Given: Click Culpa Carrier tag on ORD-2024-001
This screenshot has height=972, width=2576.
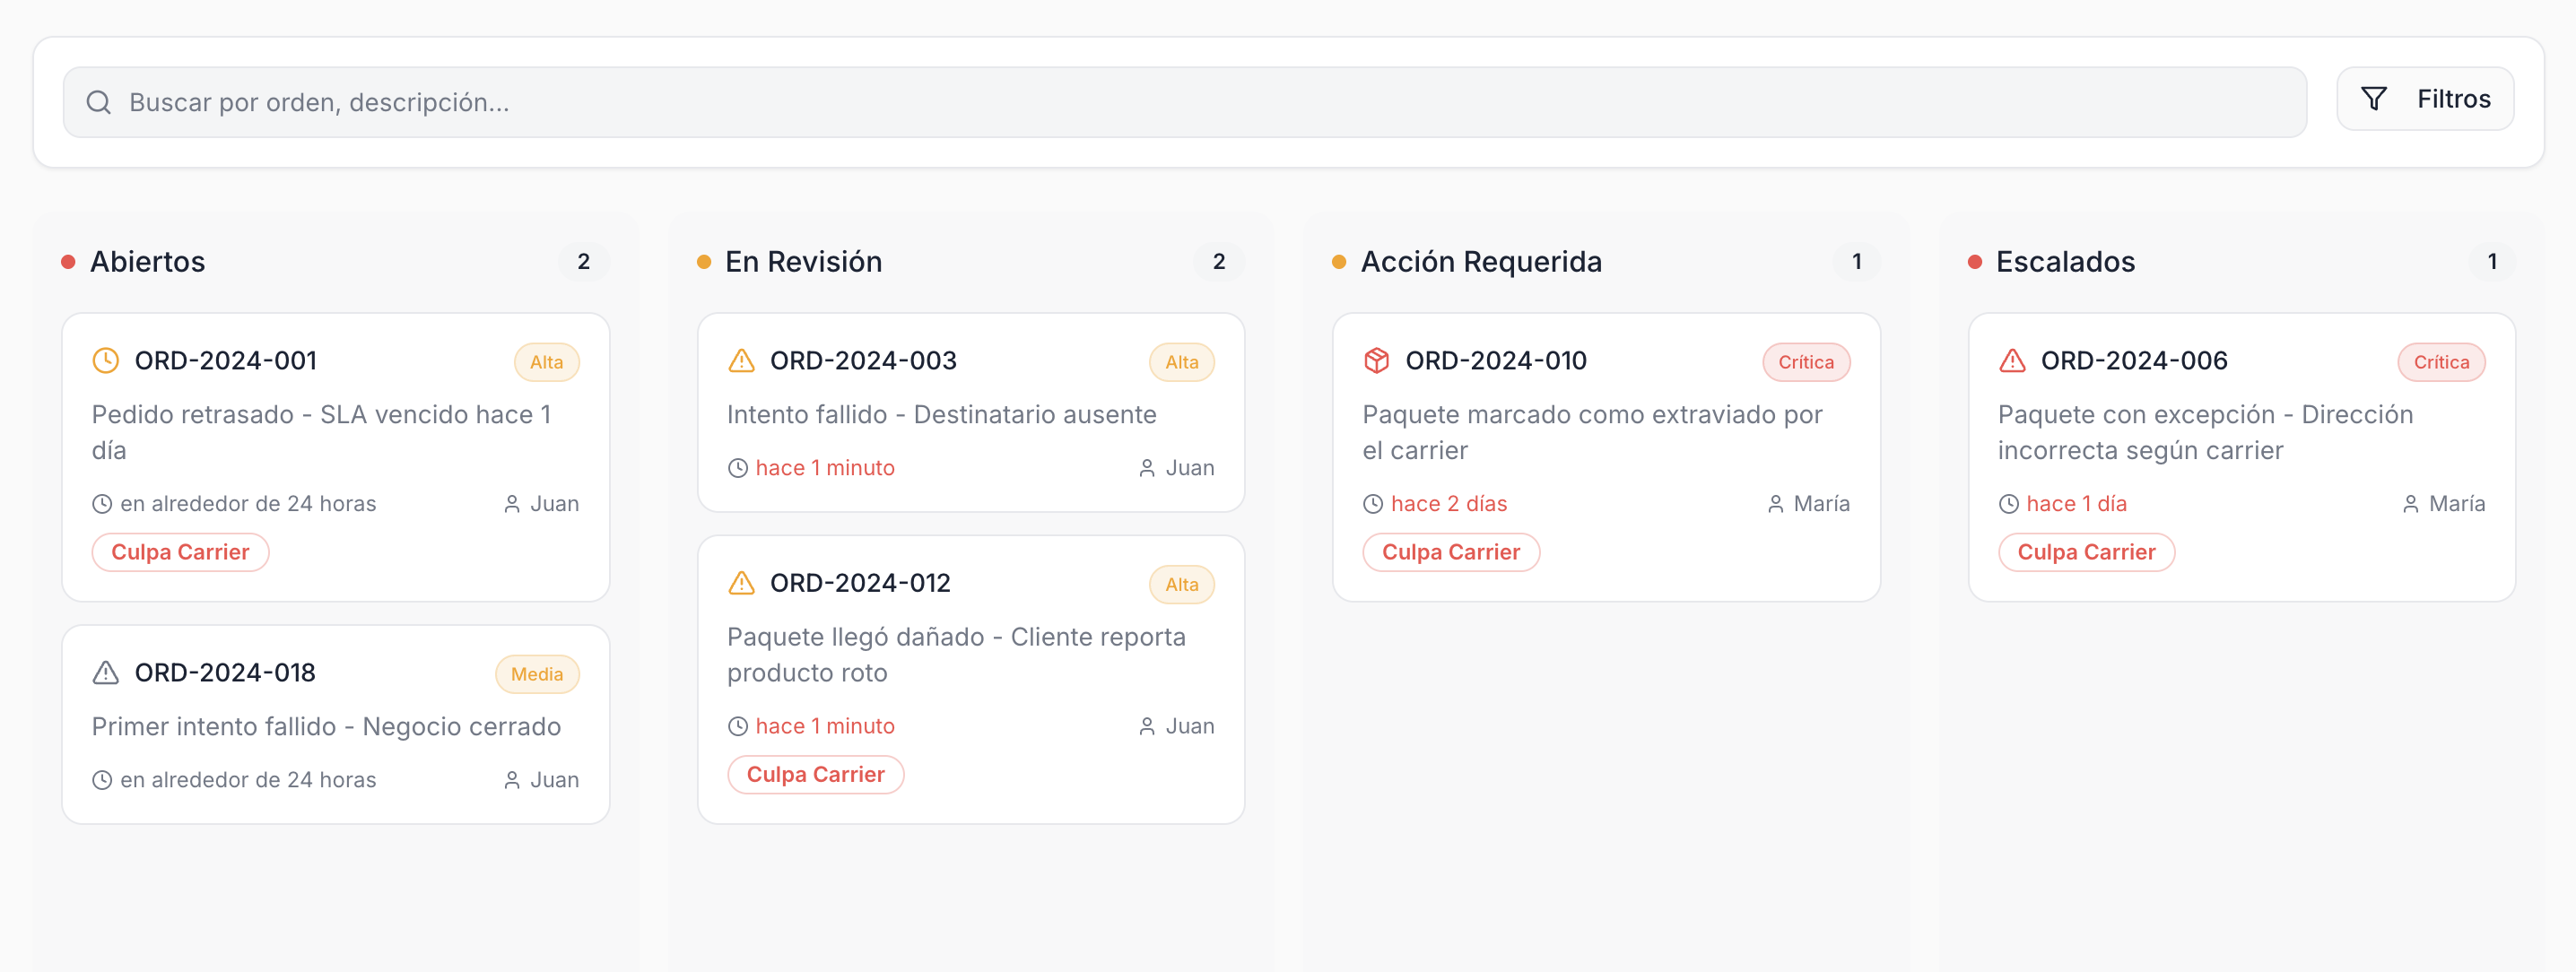Looking at the screenshot, I should tap(180, 552).
